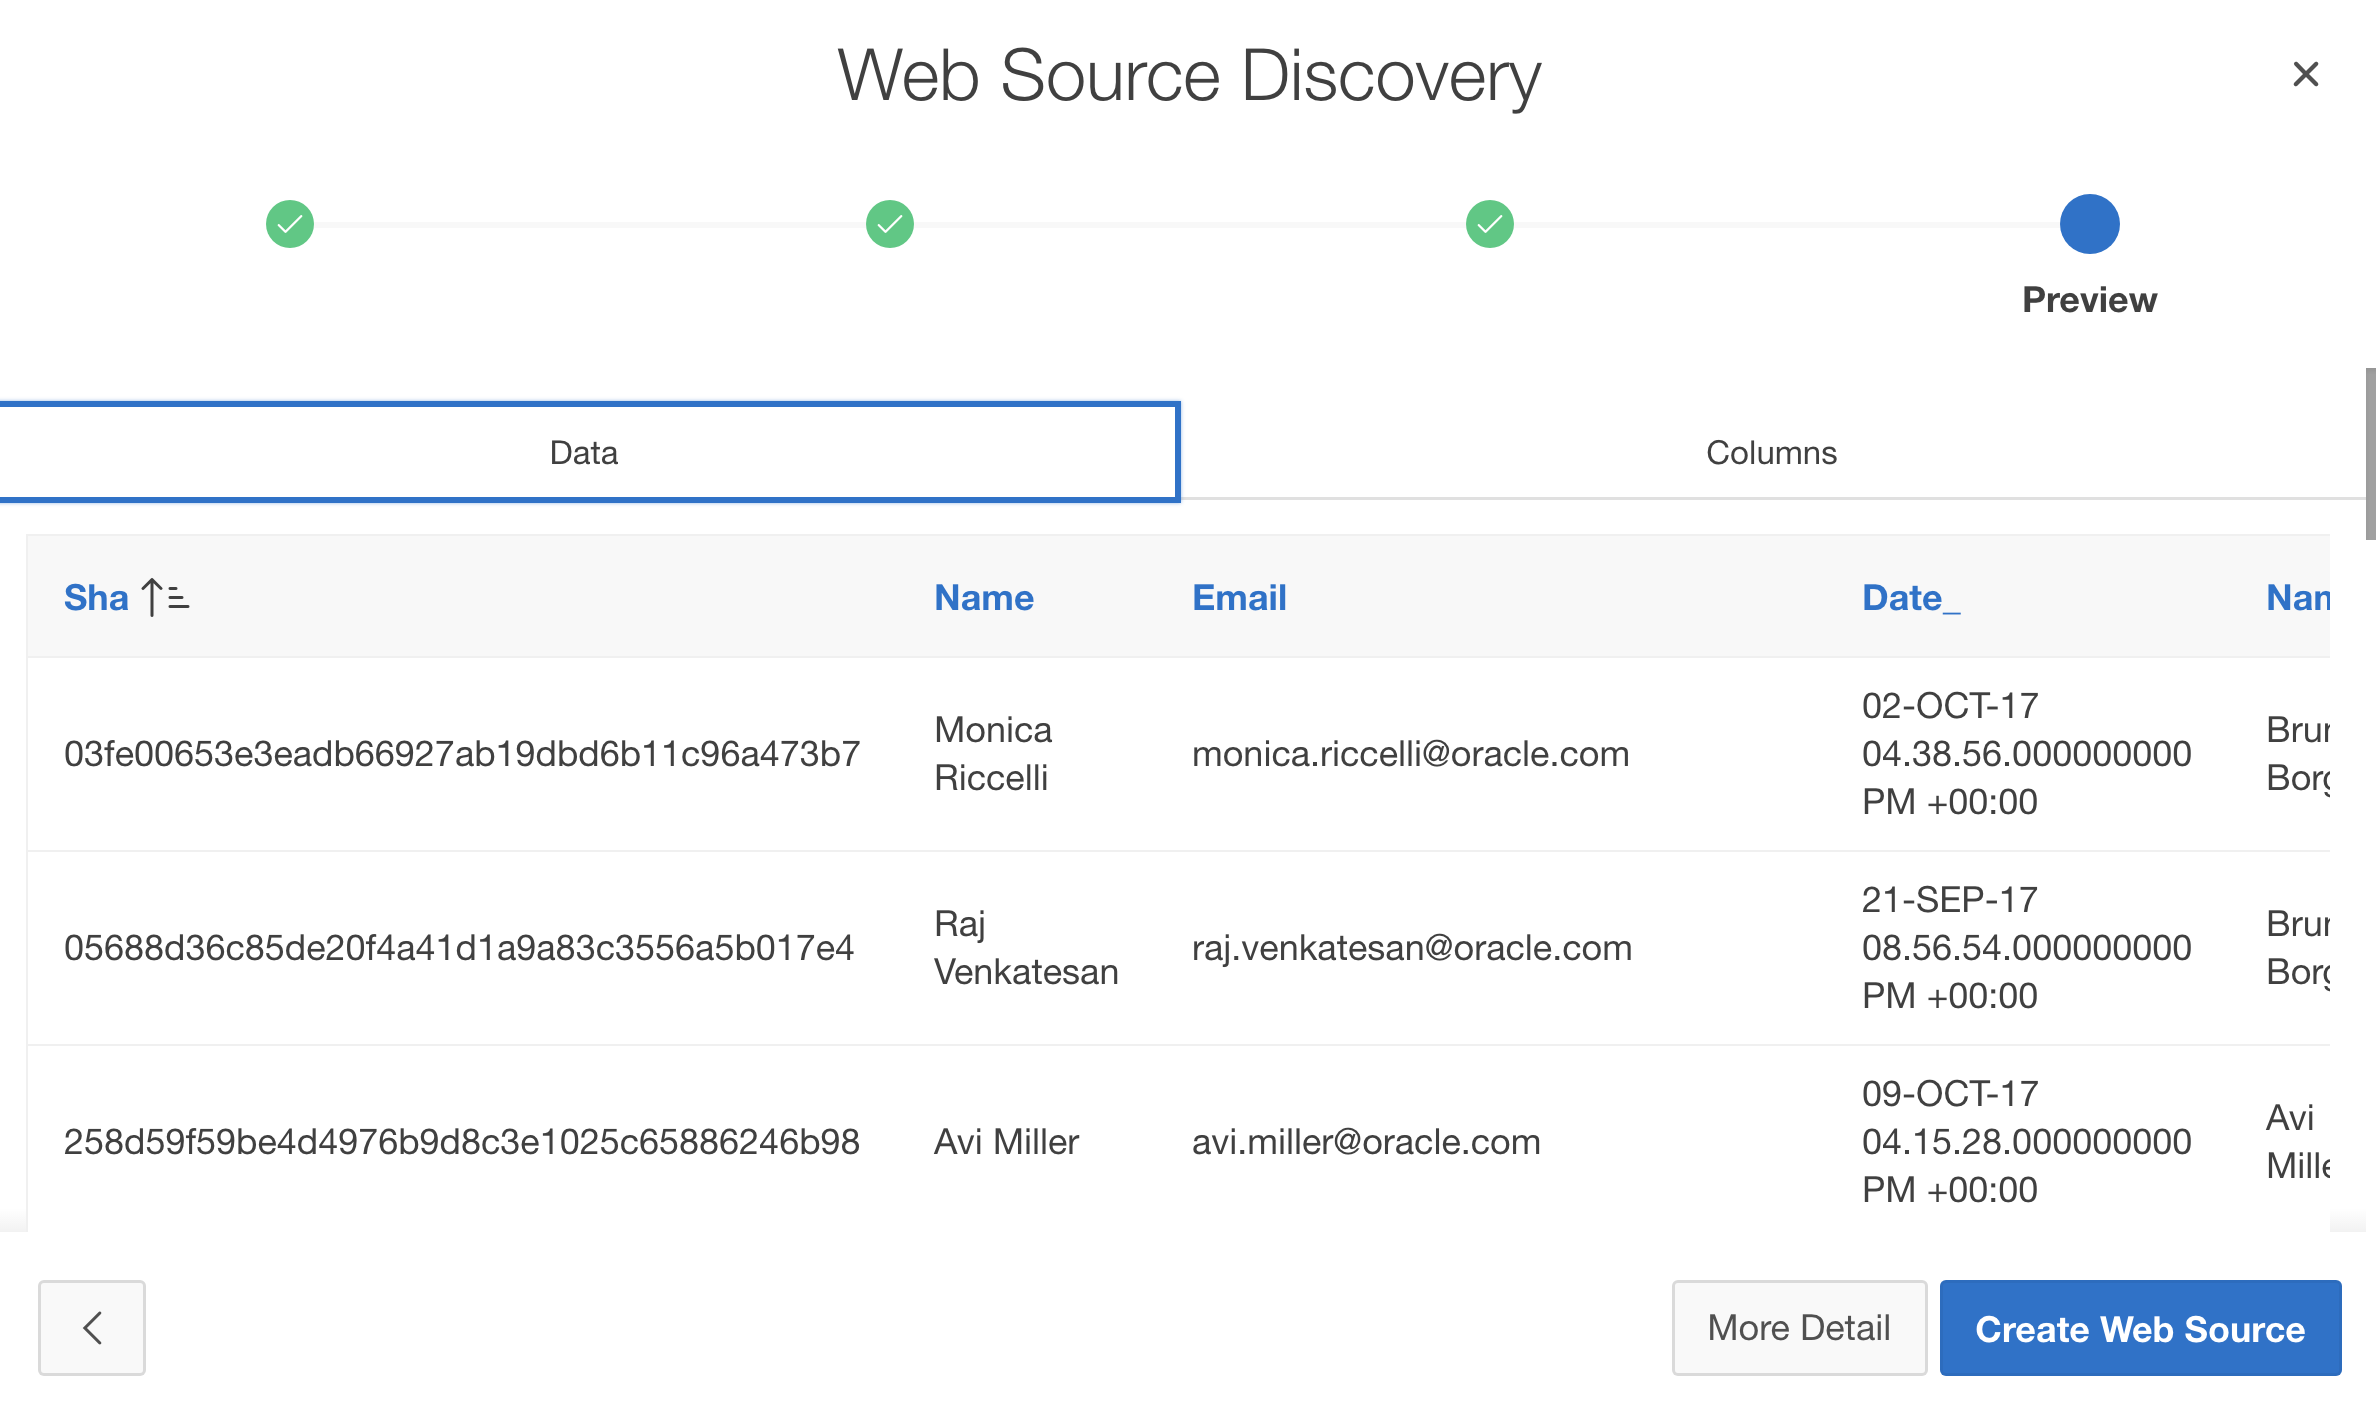Screen dimensions: 2376x1404
Task: Sort by the Sha column header
Action: pyautogui.click(x=96, y=598)
